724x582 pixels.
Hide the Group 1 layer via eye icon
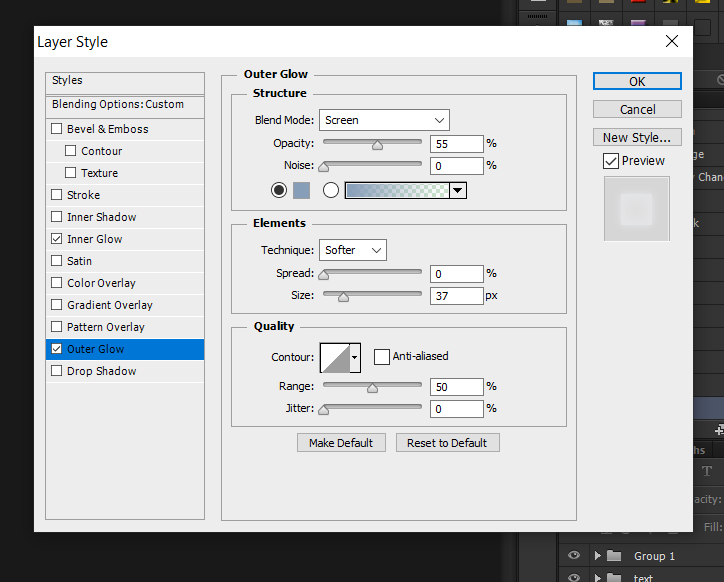click(573, 556)
